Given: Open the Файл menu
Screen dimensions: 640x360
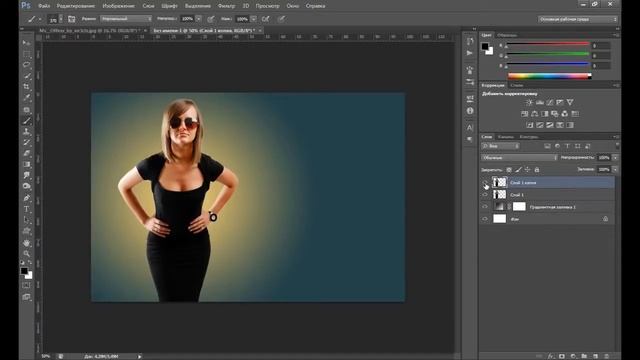Looking at the screenshot, I should 44,6.
